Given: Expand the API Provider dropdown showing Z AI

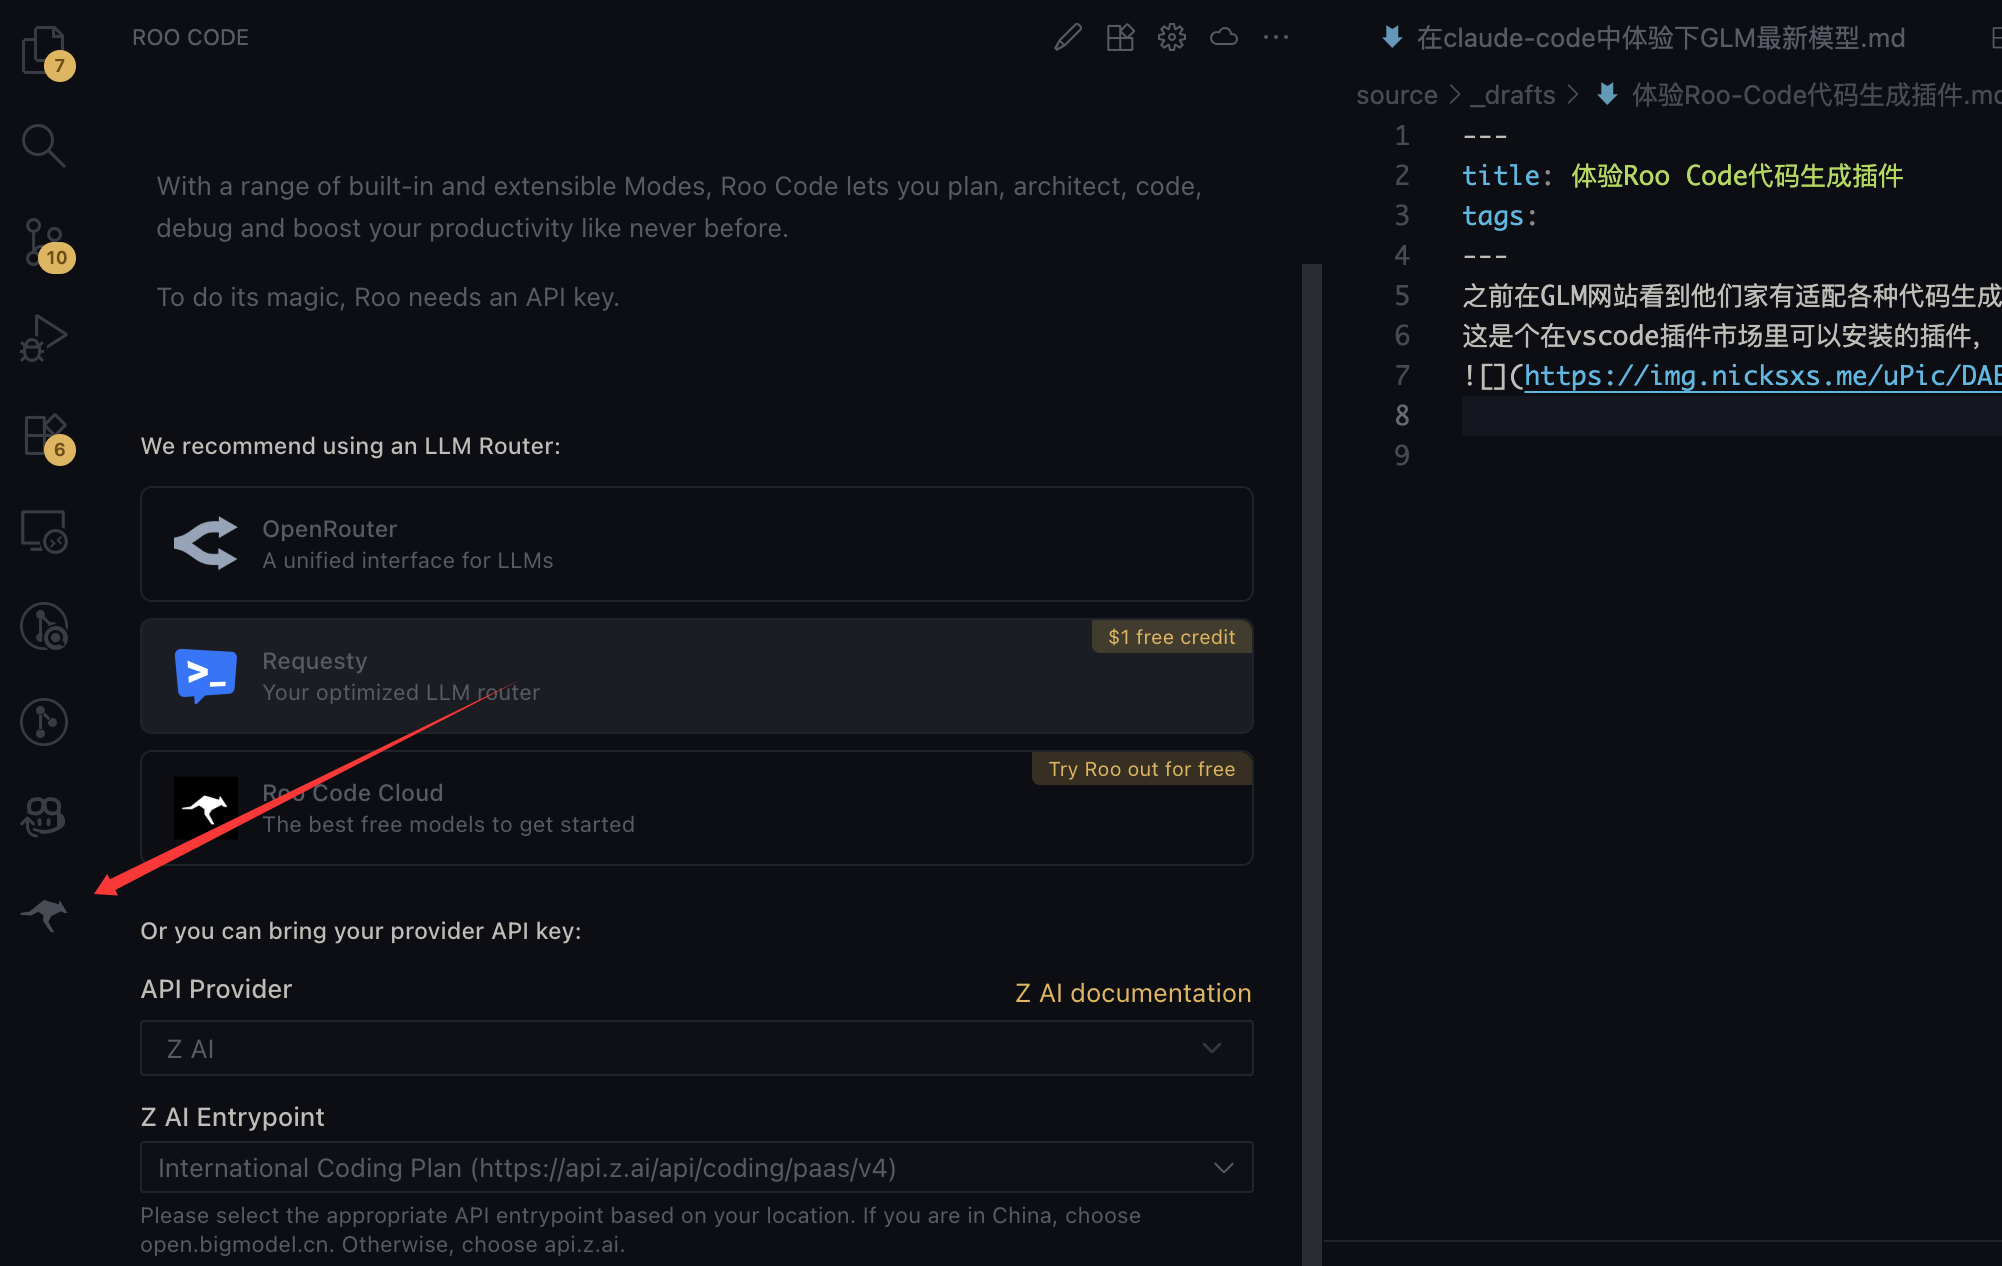Looking at the screenshot, I should coord(696,1048).
